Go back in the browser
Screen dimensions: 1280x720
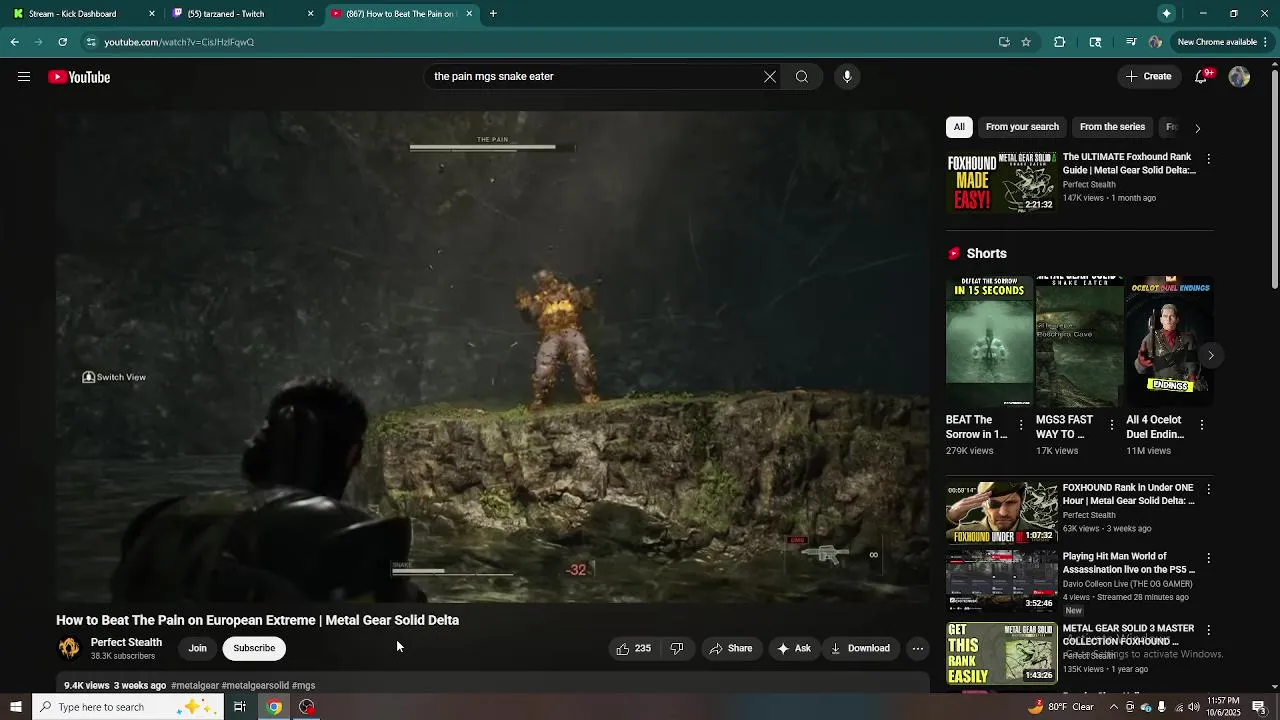coord(14,42)
